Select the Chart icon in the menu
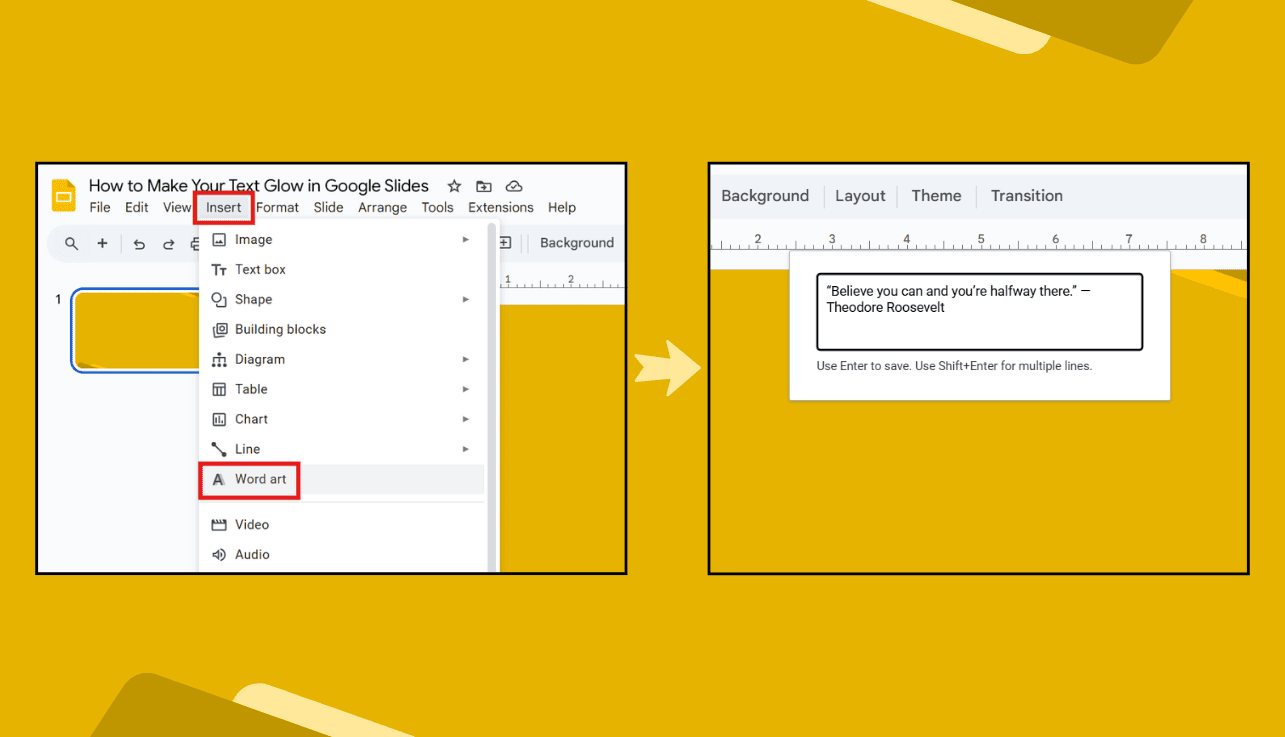Viewport: 1285px width, 737px height. [218, 419]
